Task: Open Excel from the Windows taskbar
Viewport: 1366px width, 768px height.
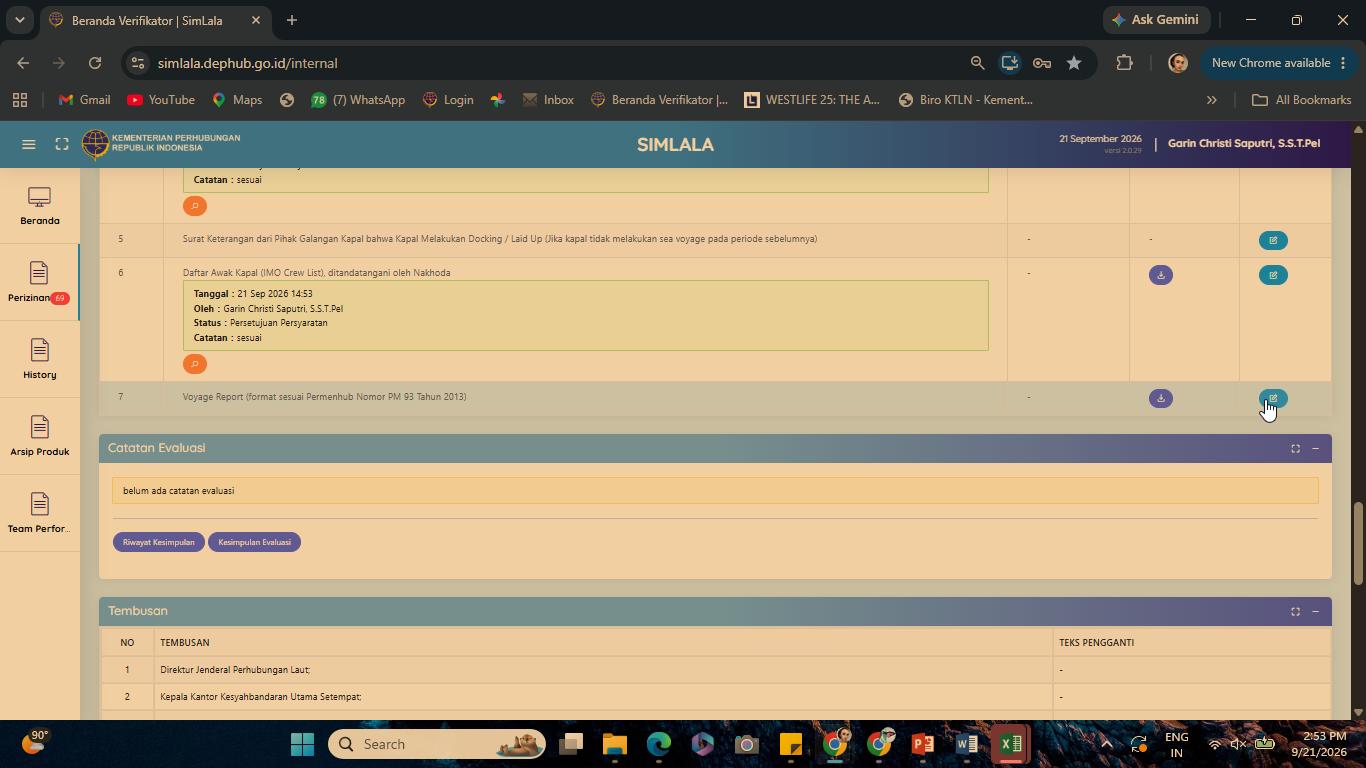Action: [x=1010, y=744]
